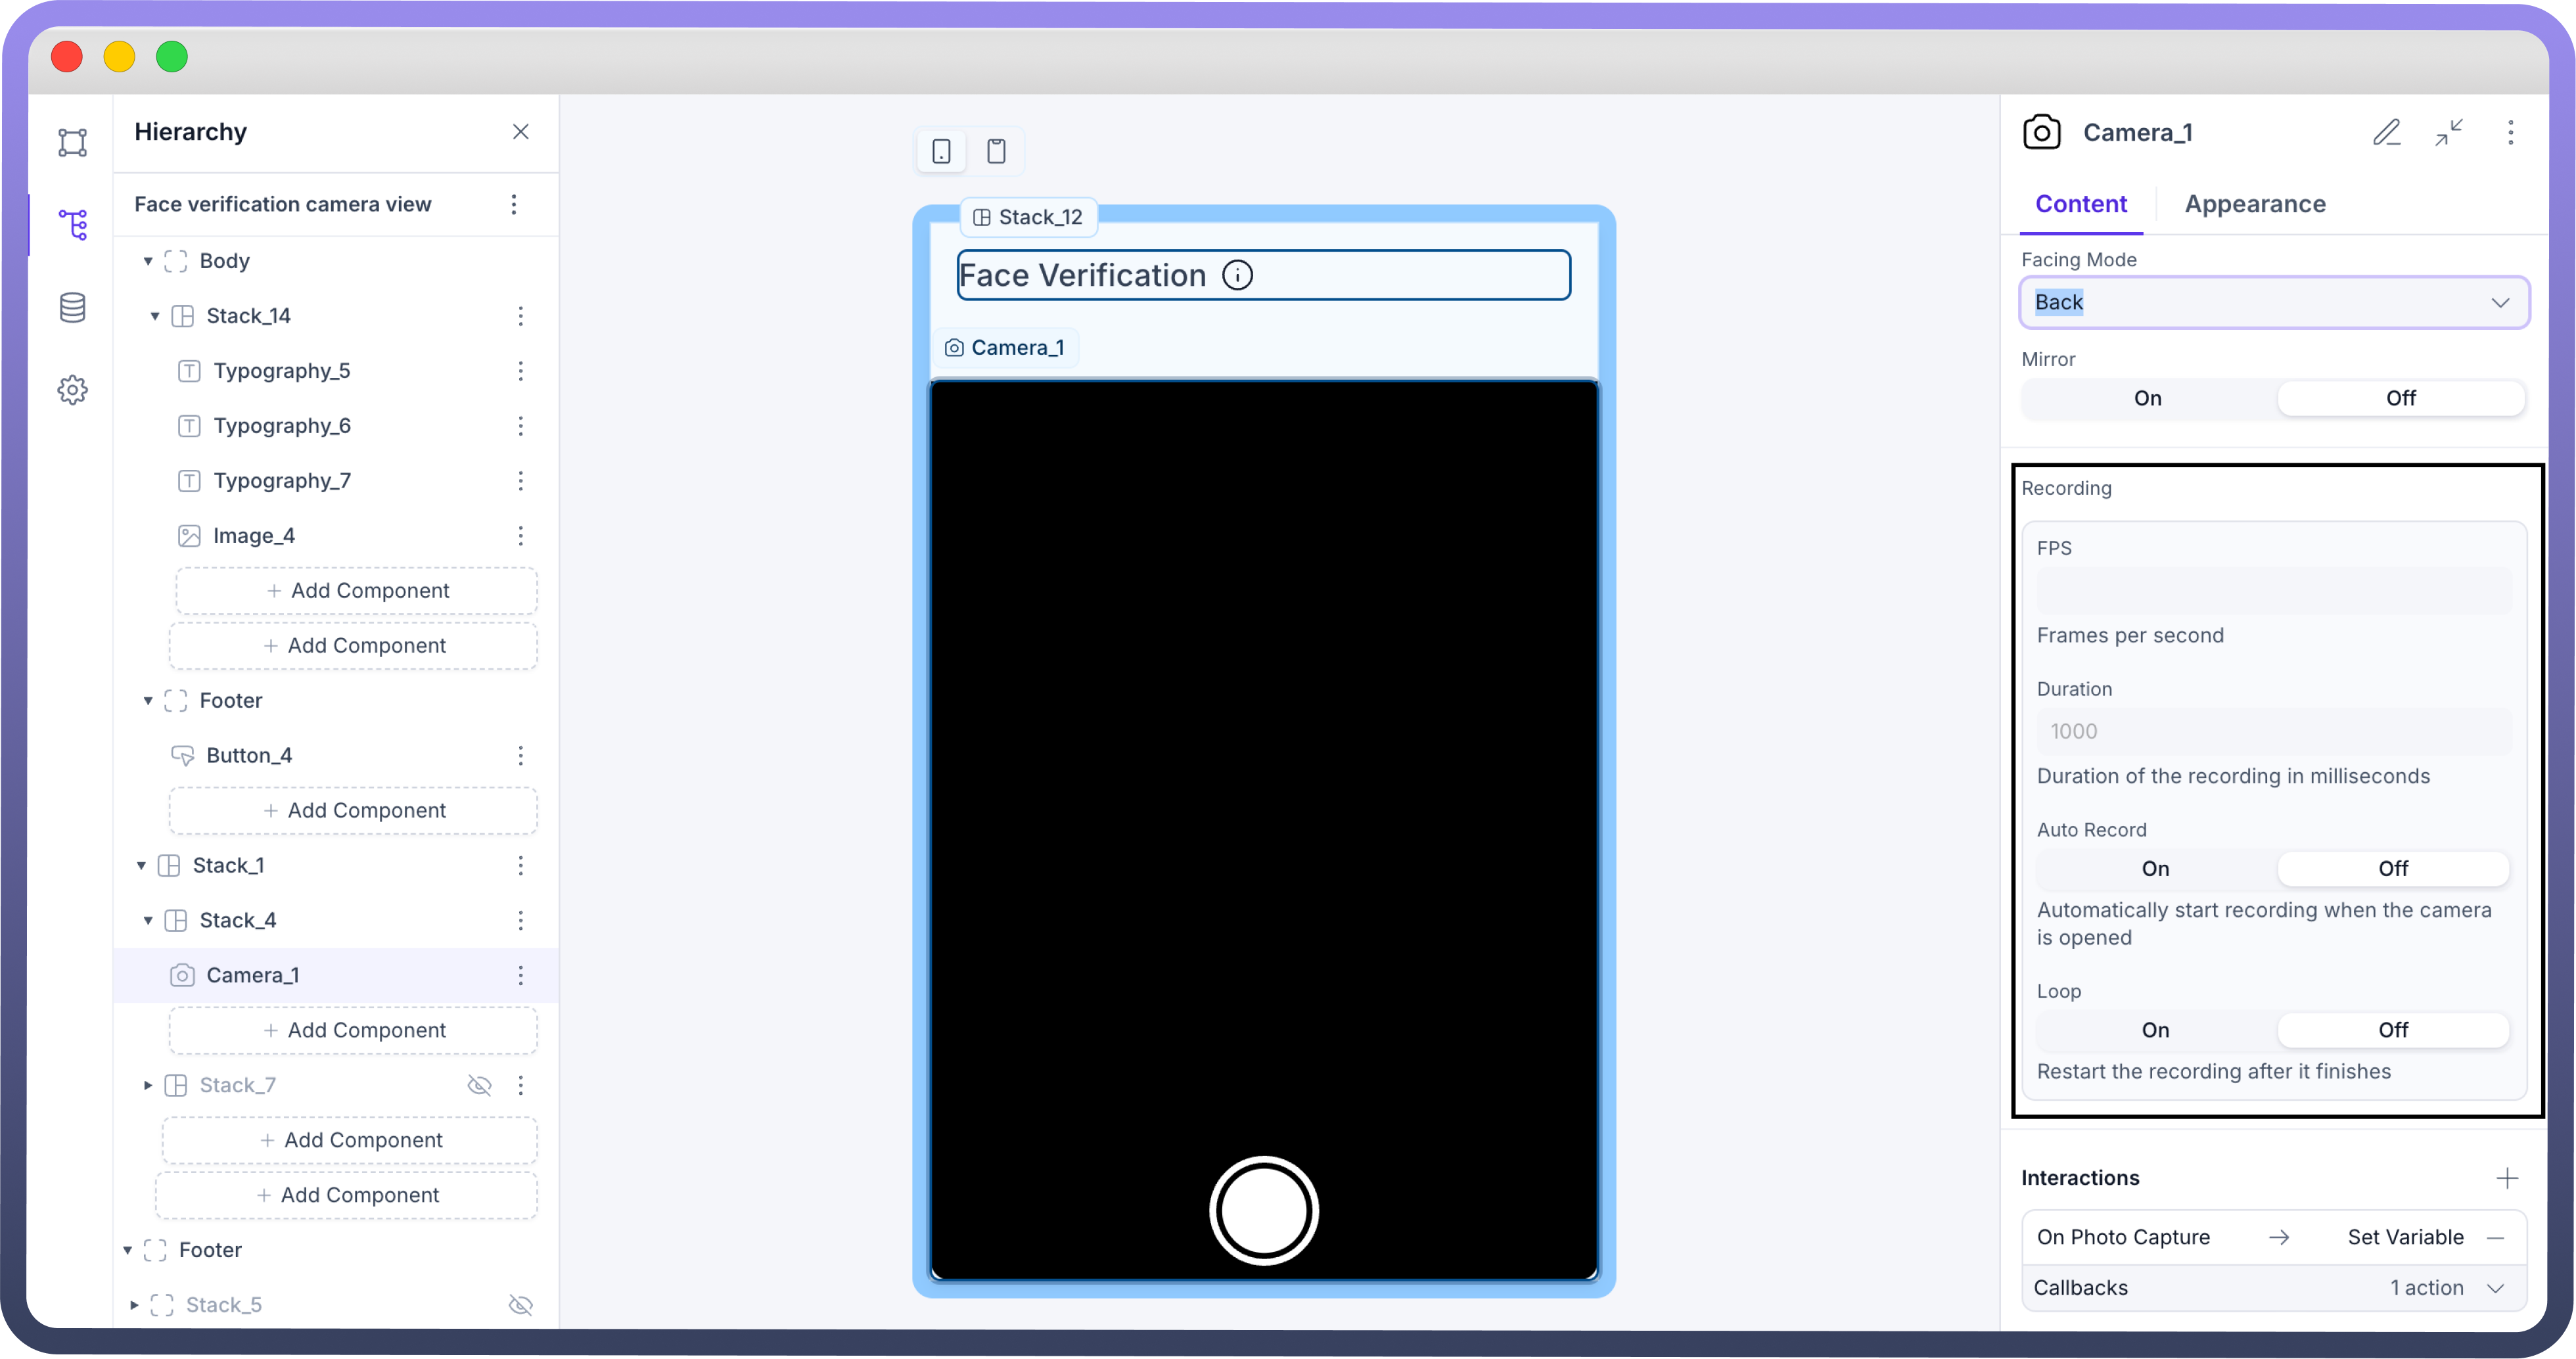This screenshot has height=1359, width=2576.
Task: Expand the Callbacks 1 action chevron
Action: (x=2495, y=1288)
